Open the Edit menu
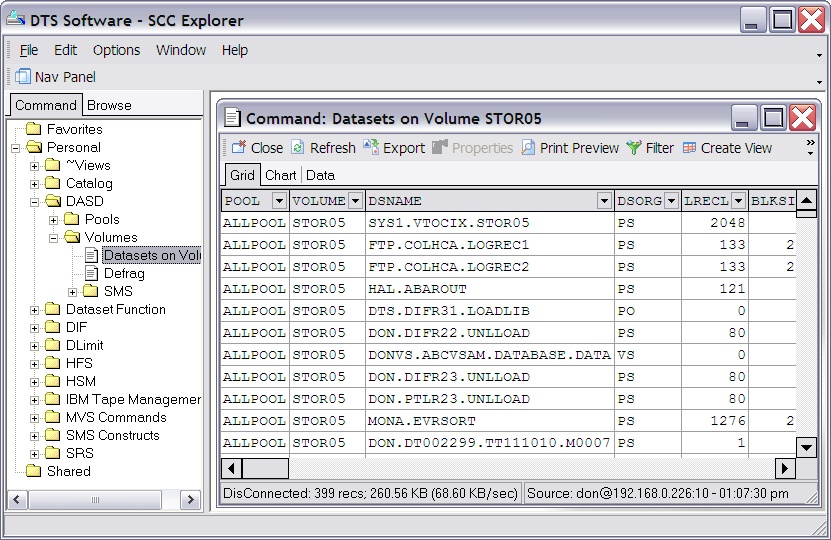 (x=65, y=50)
